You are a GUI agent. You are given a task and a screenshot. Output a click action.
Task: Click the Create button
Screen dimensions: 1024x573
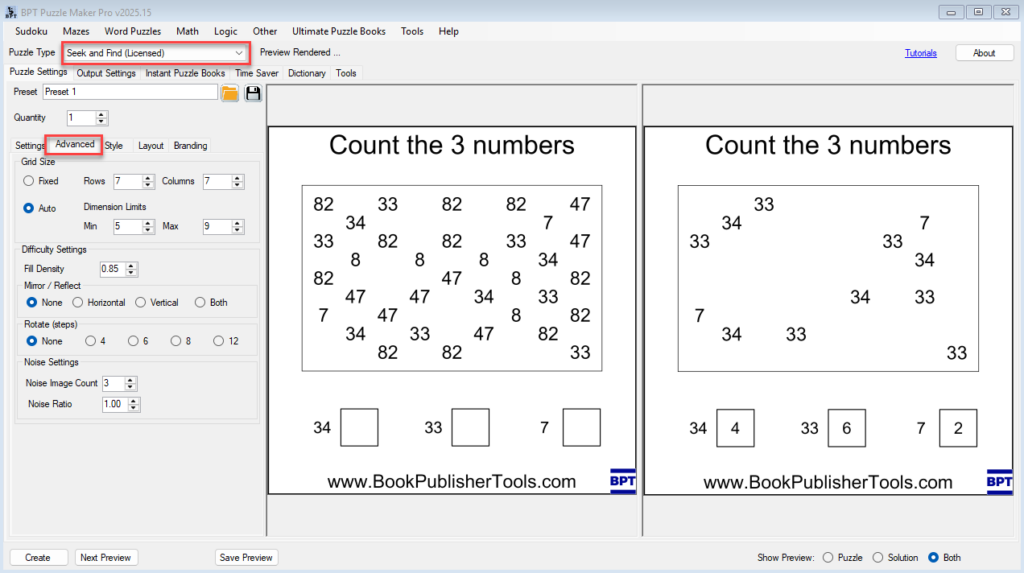38,557
